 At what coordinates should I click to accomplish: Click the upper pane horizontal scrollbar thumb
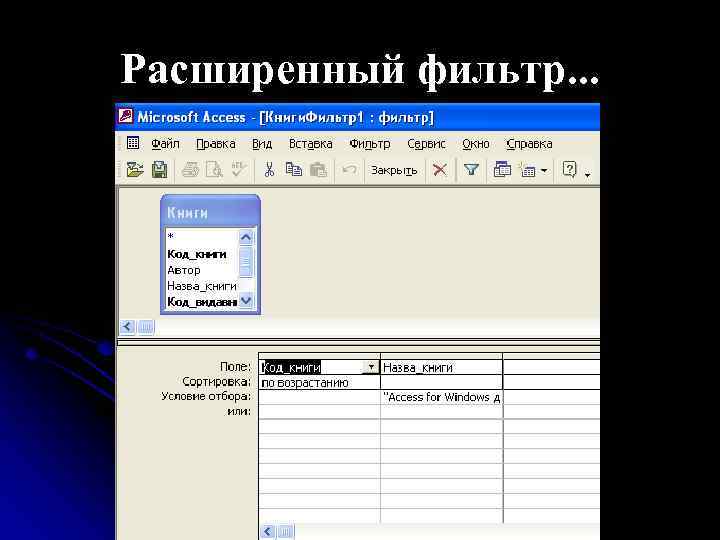click(x=146, y=327)
